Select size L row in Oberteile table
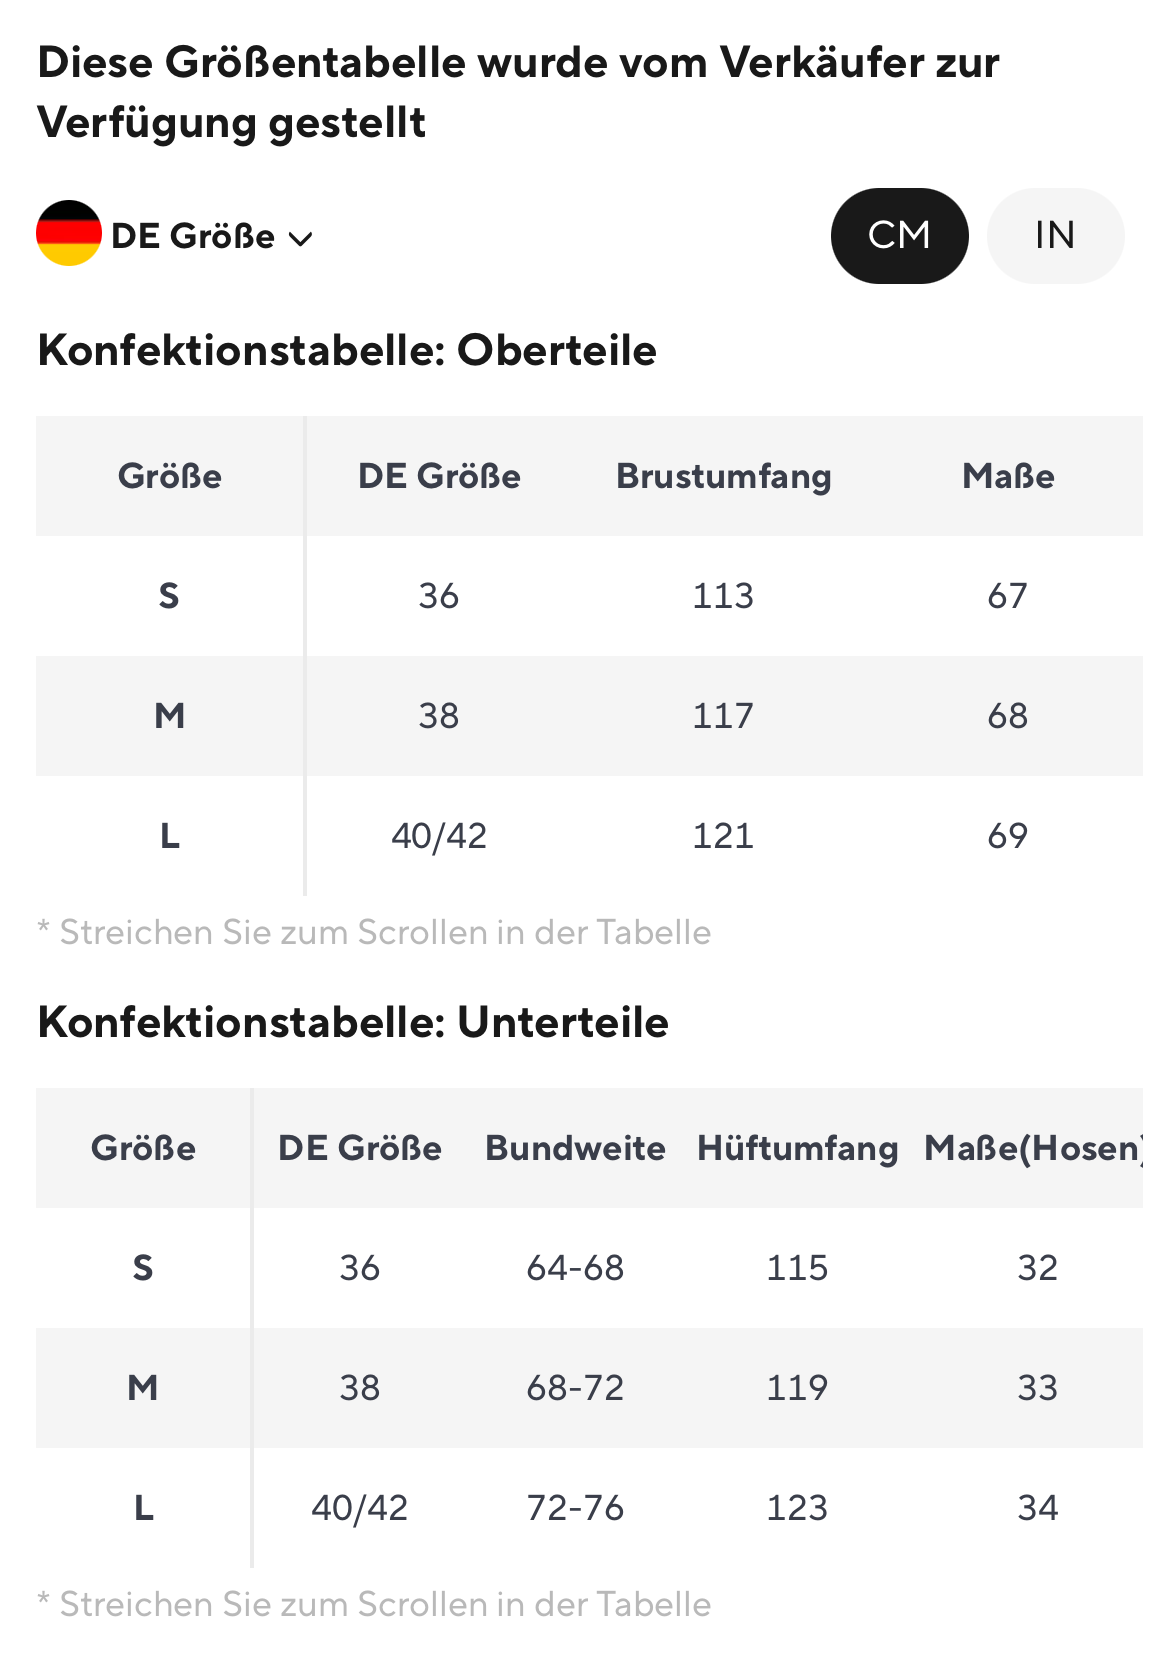This screenshot has height=1657, width=1167. point(169,836)
